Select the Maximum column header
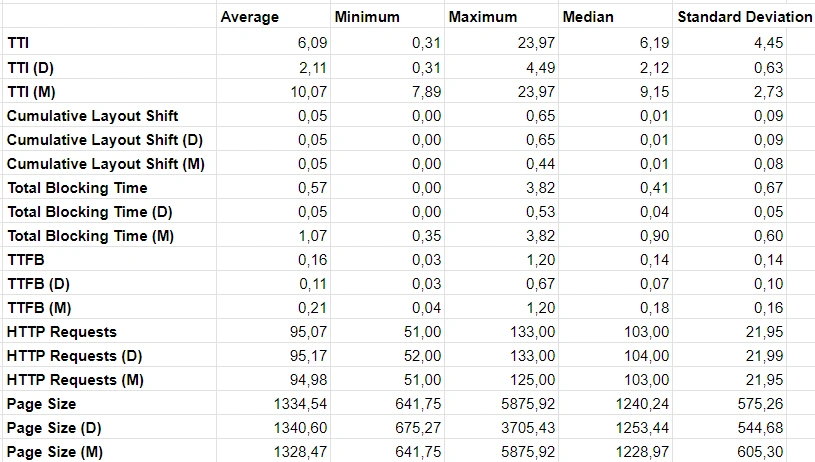Screen dimensions: 815x462 [x=483, y=17]
